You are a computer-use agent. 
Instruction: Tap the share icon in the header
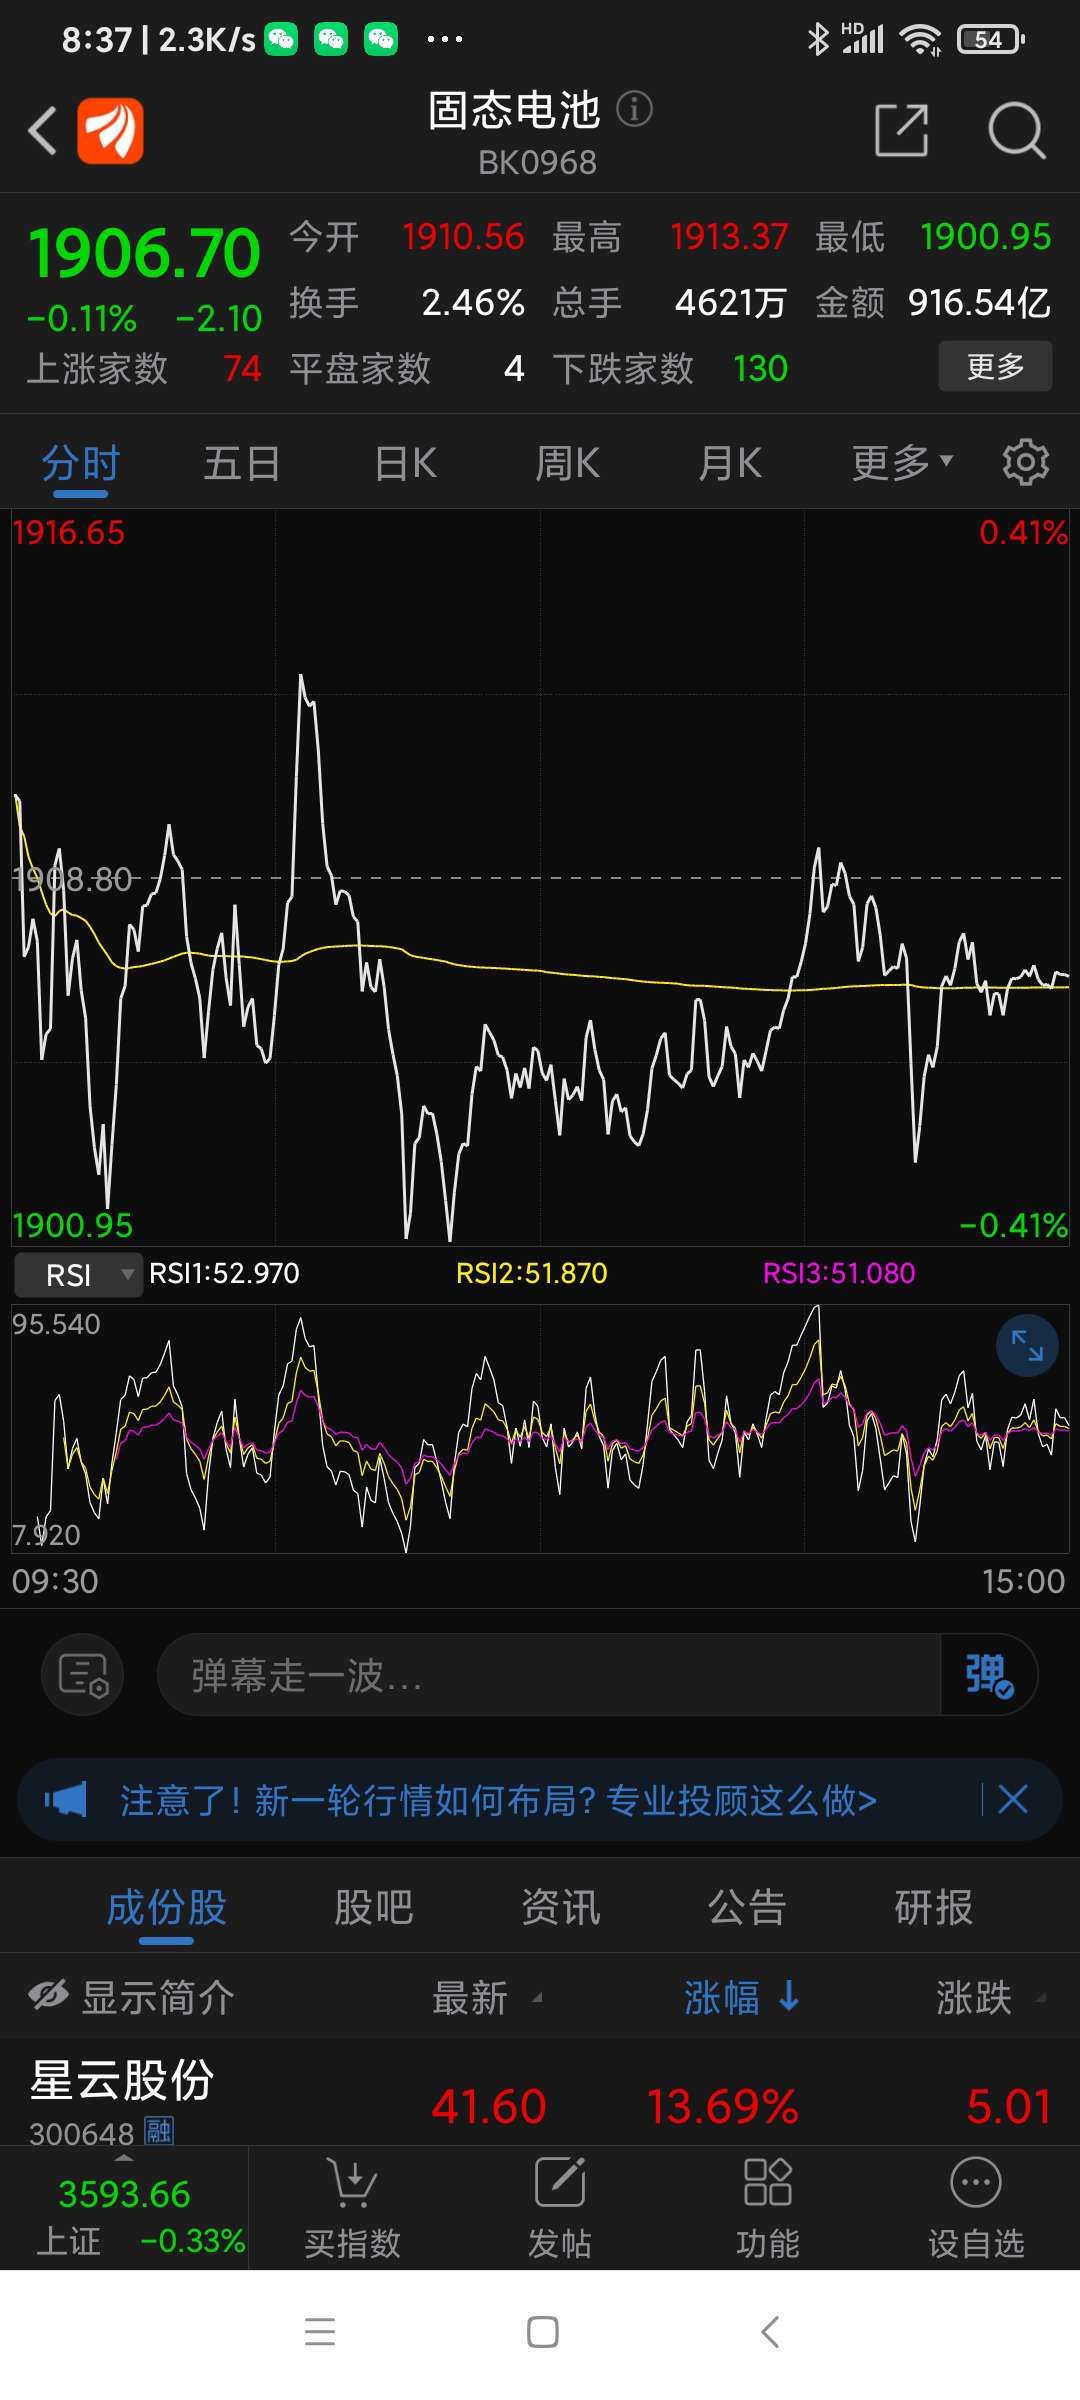(x=901, y=130)
